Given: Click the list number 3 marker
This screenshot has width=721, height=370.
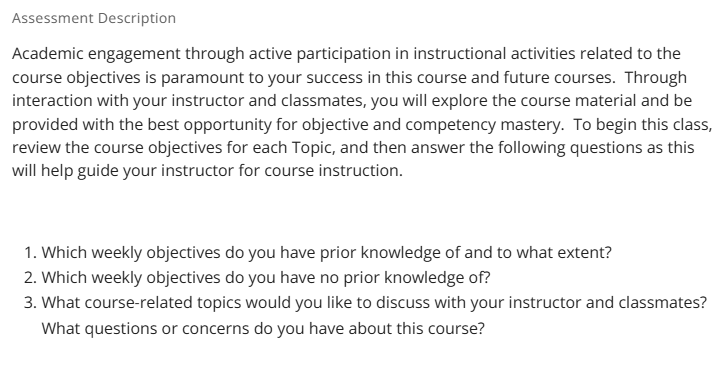Looking at the screenshot, I should click(30, 303).
